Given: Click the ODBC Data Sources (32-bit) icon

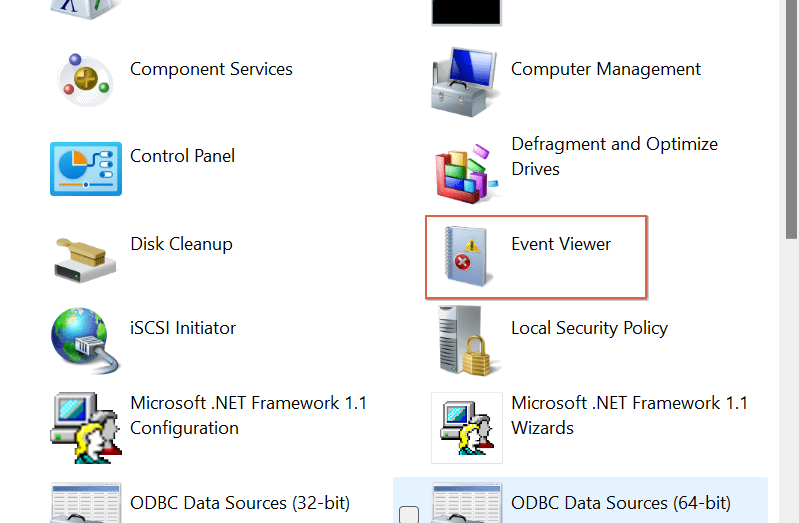Looking at the screenshot, I should (85, 503).
